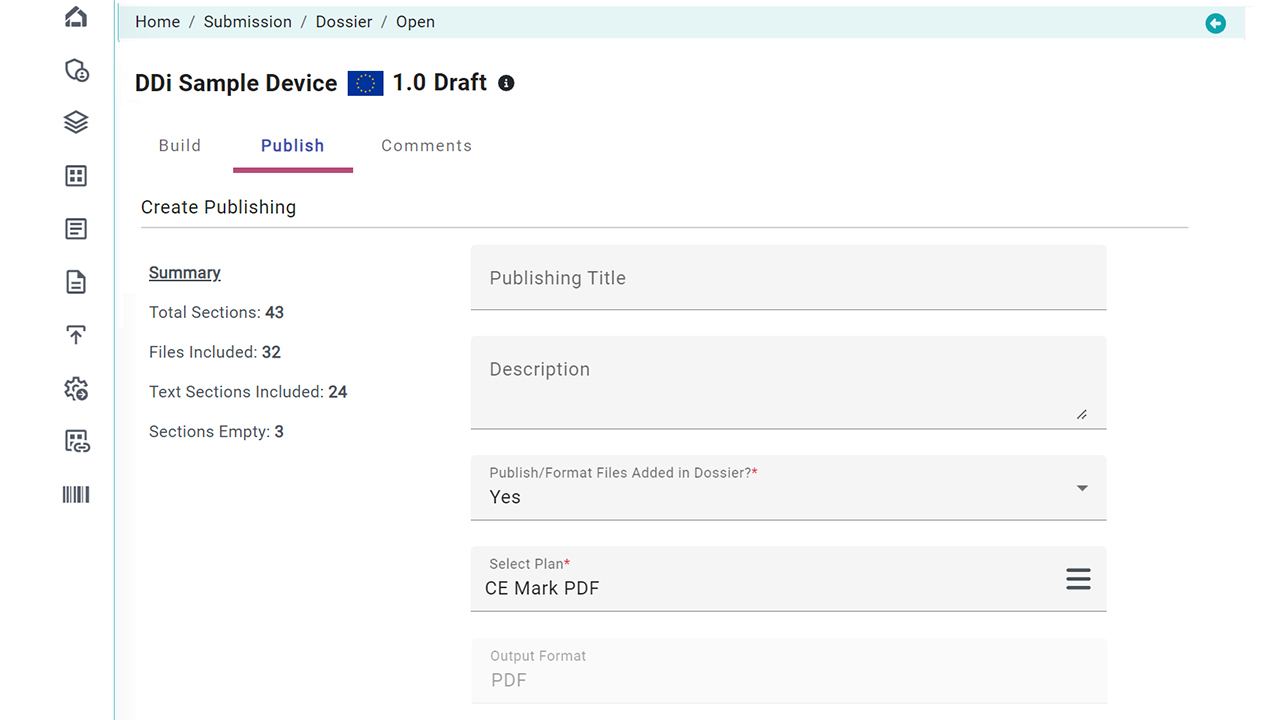1280x720 pixels.
Task: Switch to the Comments tab
Action: [426, 146]
